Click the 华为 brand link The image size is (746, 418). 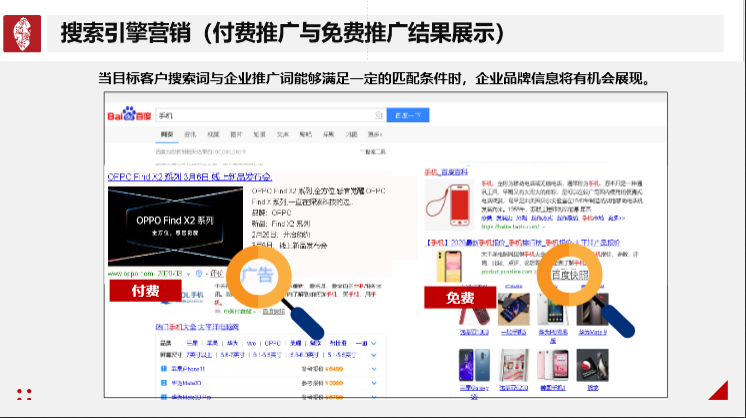(232, 343)
